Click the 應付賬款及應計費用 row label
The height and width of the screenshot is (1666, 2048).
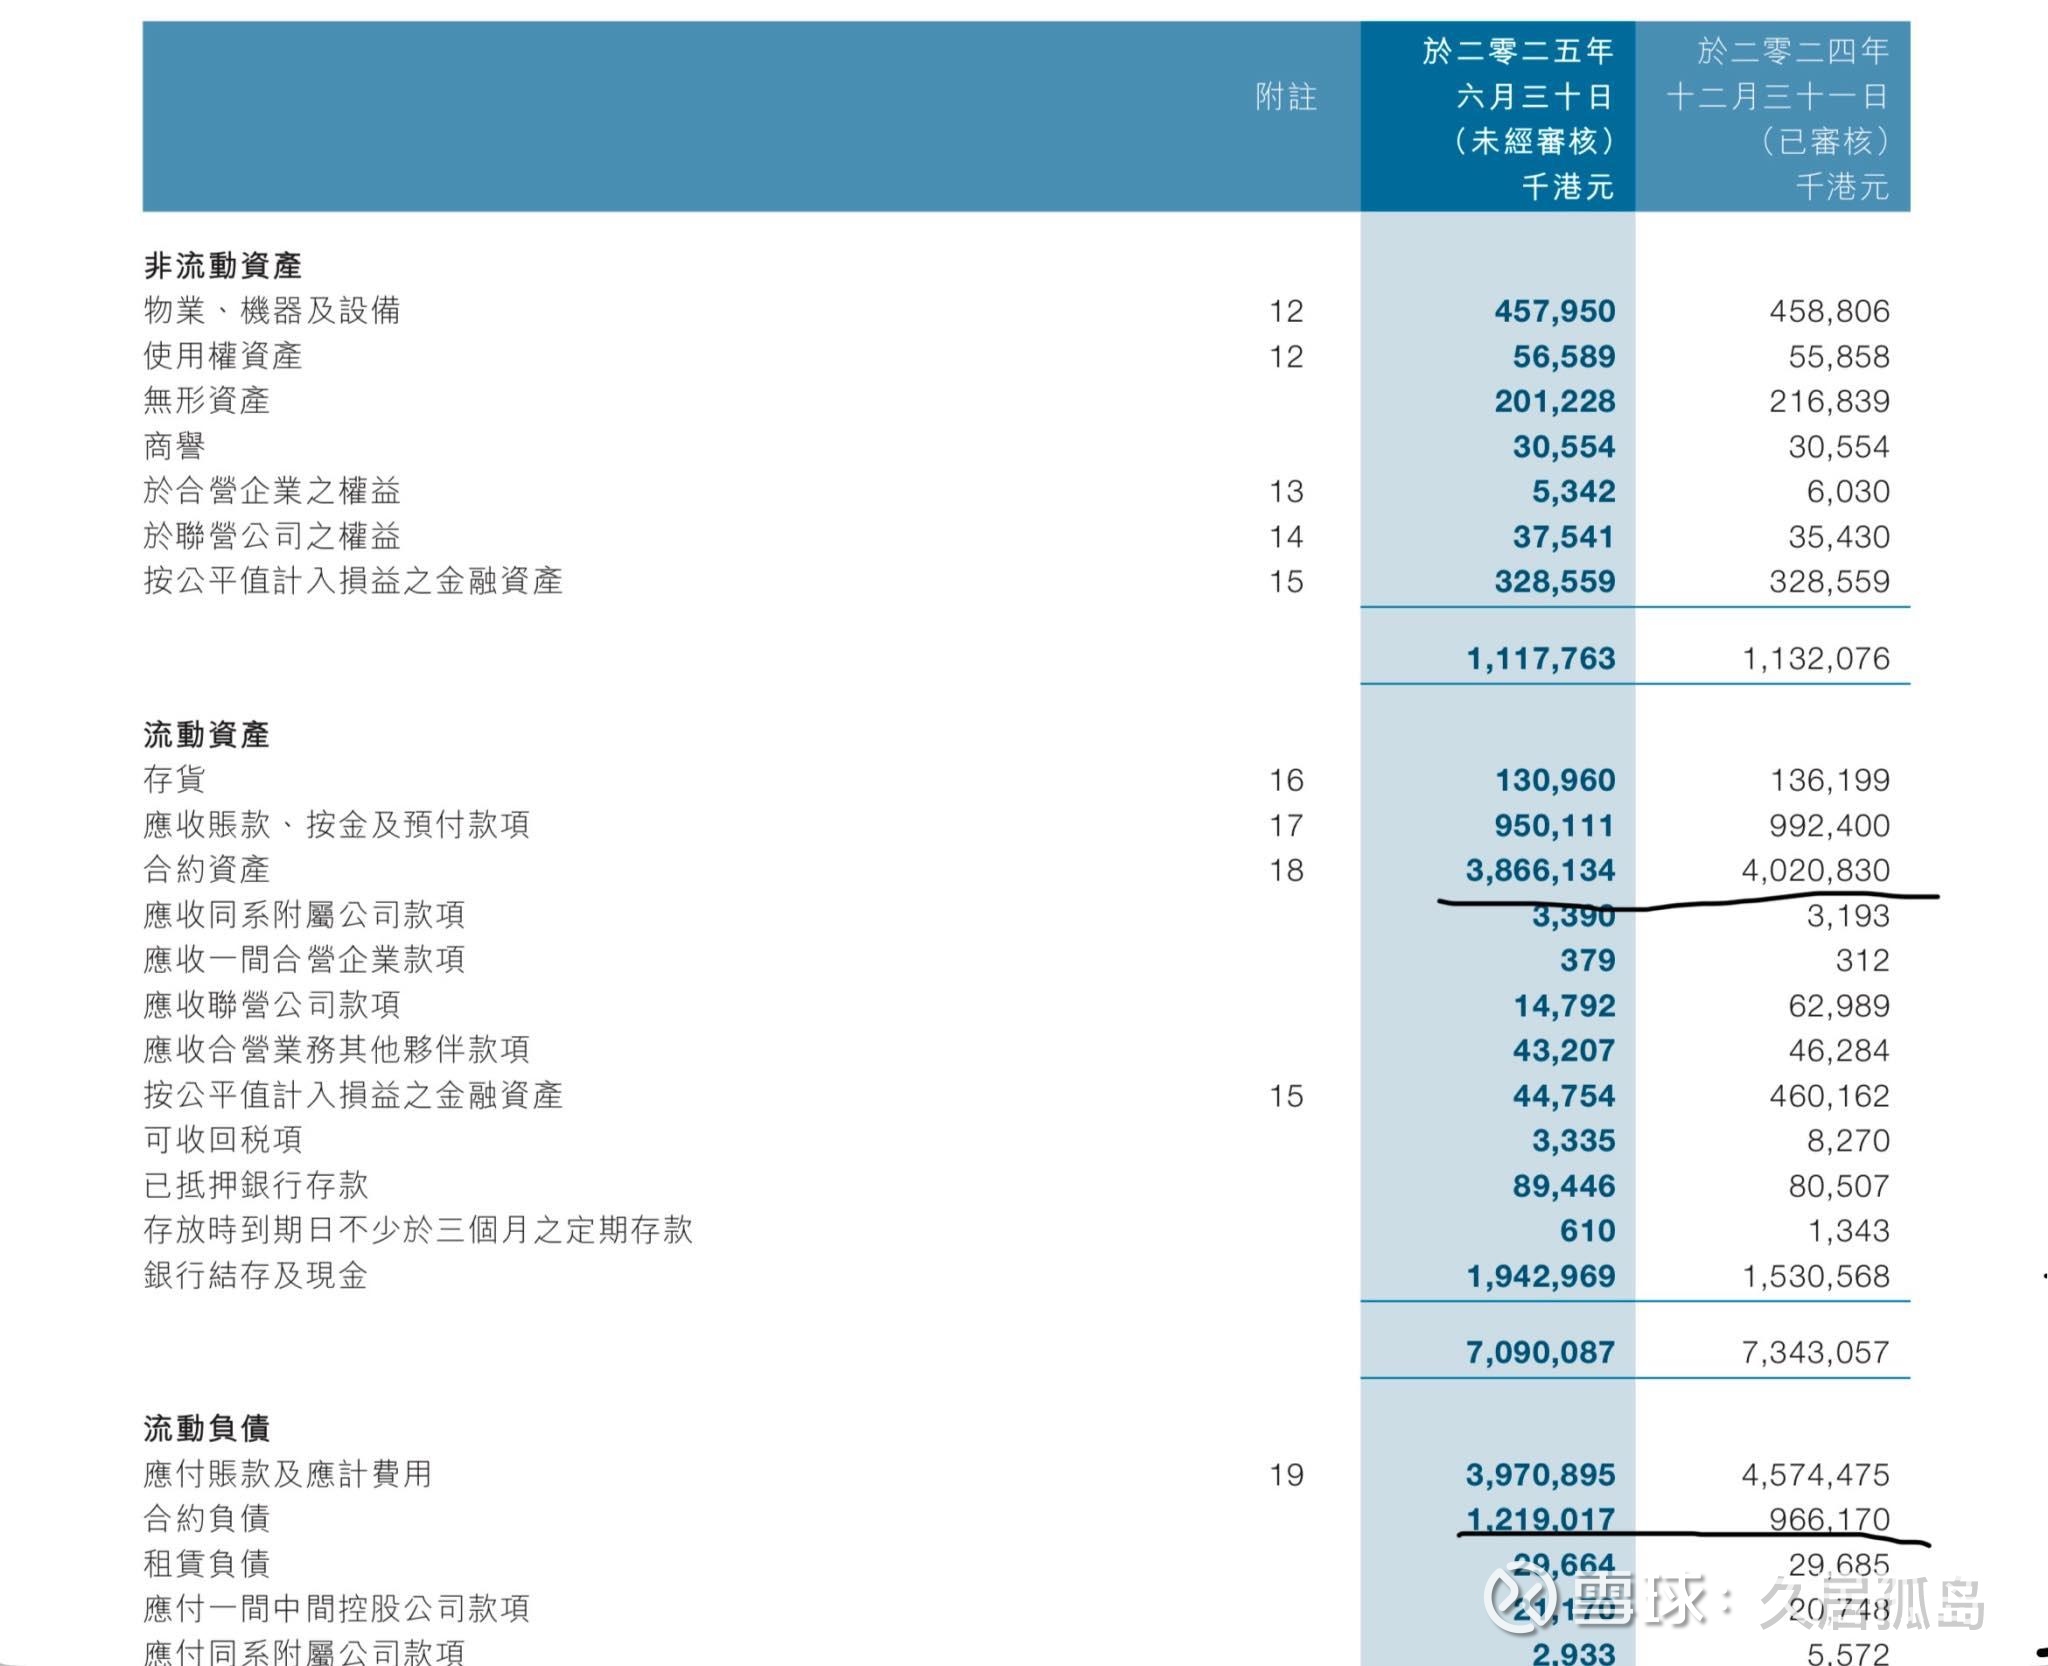287,1474
